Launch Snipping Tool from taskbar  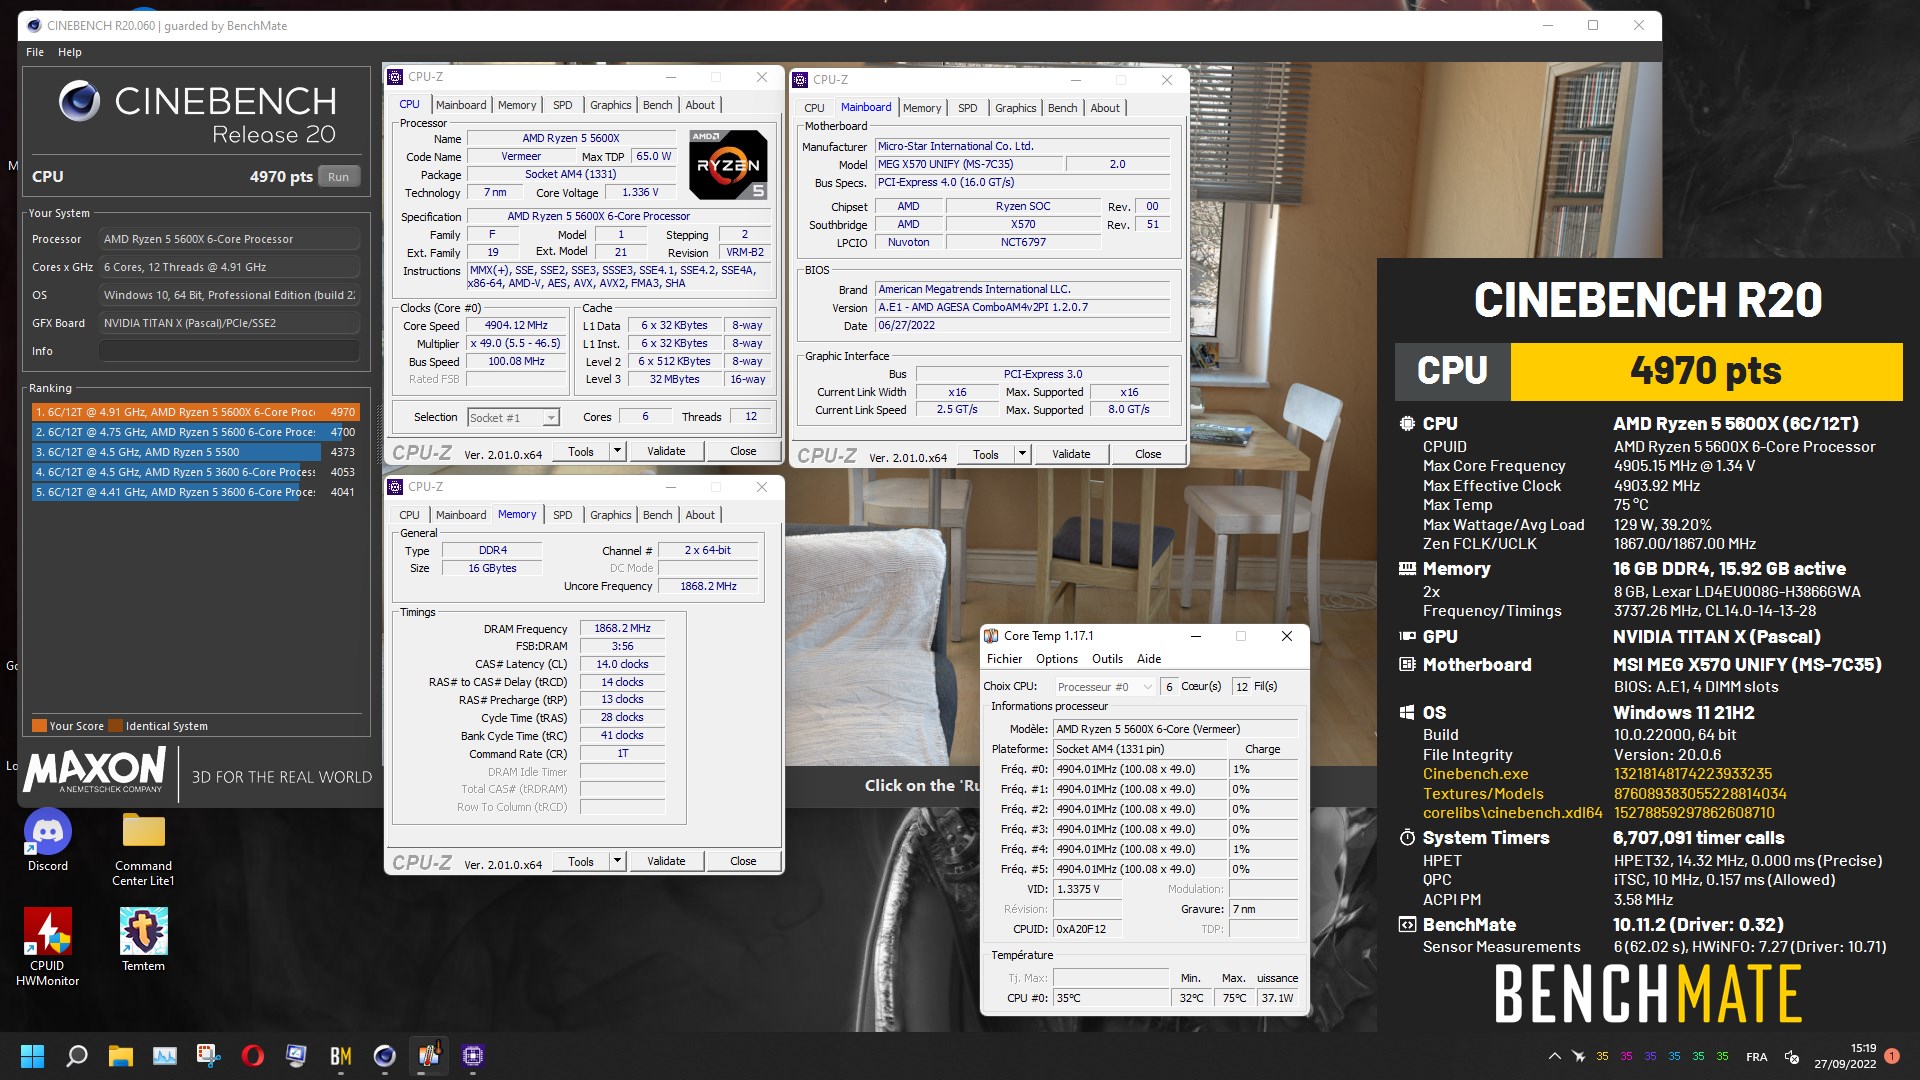coord(208,1056)
